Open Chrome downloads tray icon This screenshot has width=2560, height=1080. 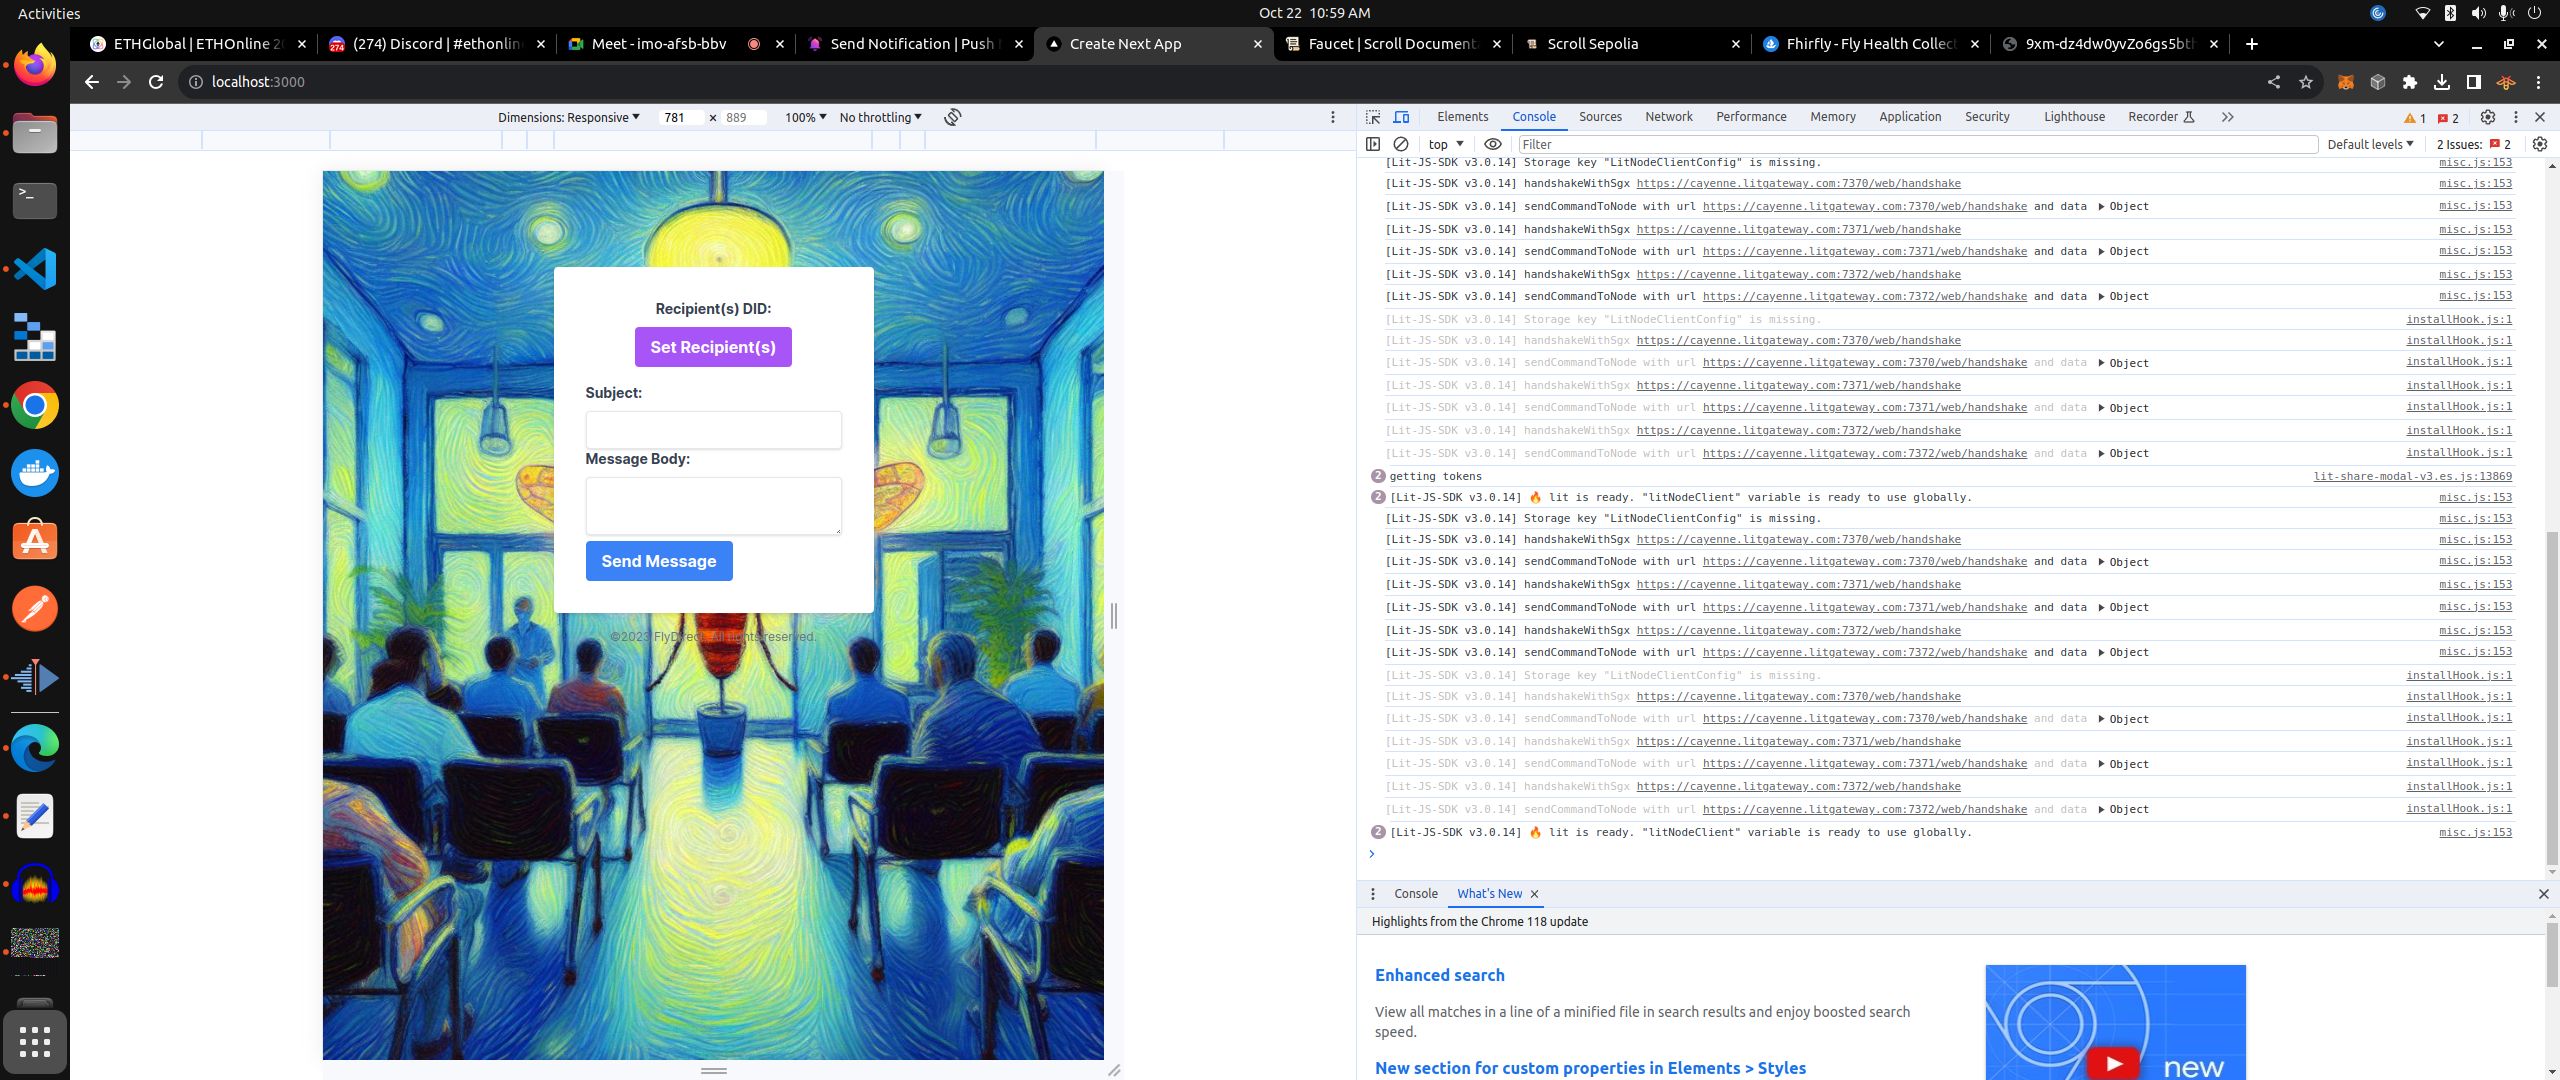tap(2441, 82)
